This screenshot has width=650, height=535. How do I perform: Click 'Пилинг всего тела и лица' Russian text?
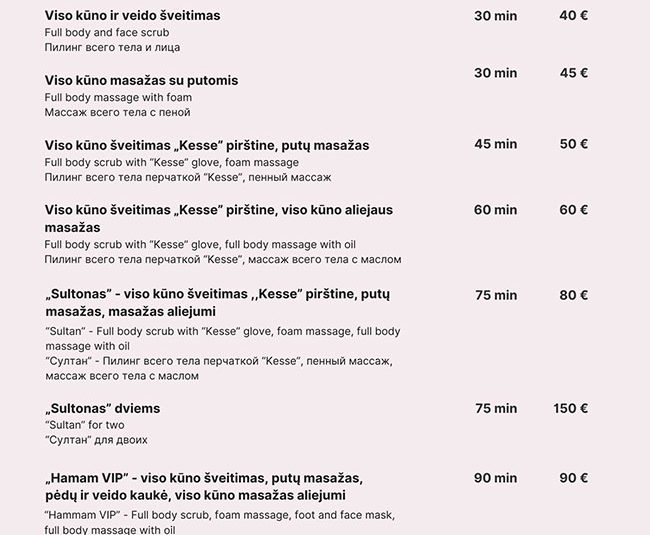(x=112, y=47)
